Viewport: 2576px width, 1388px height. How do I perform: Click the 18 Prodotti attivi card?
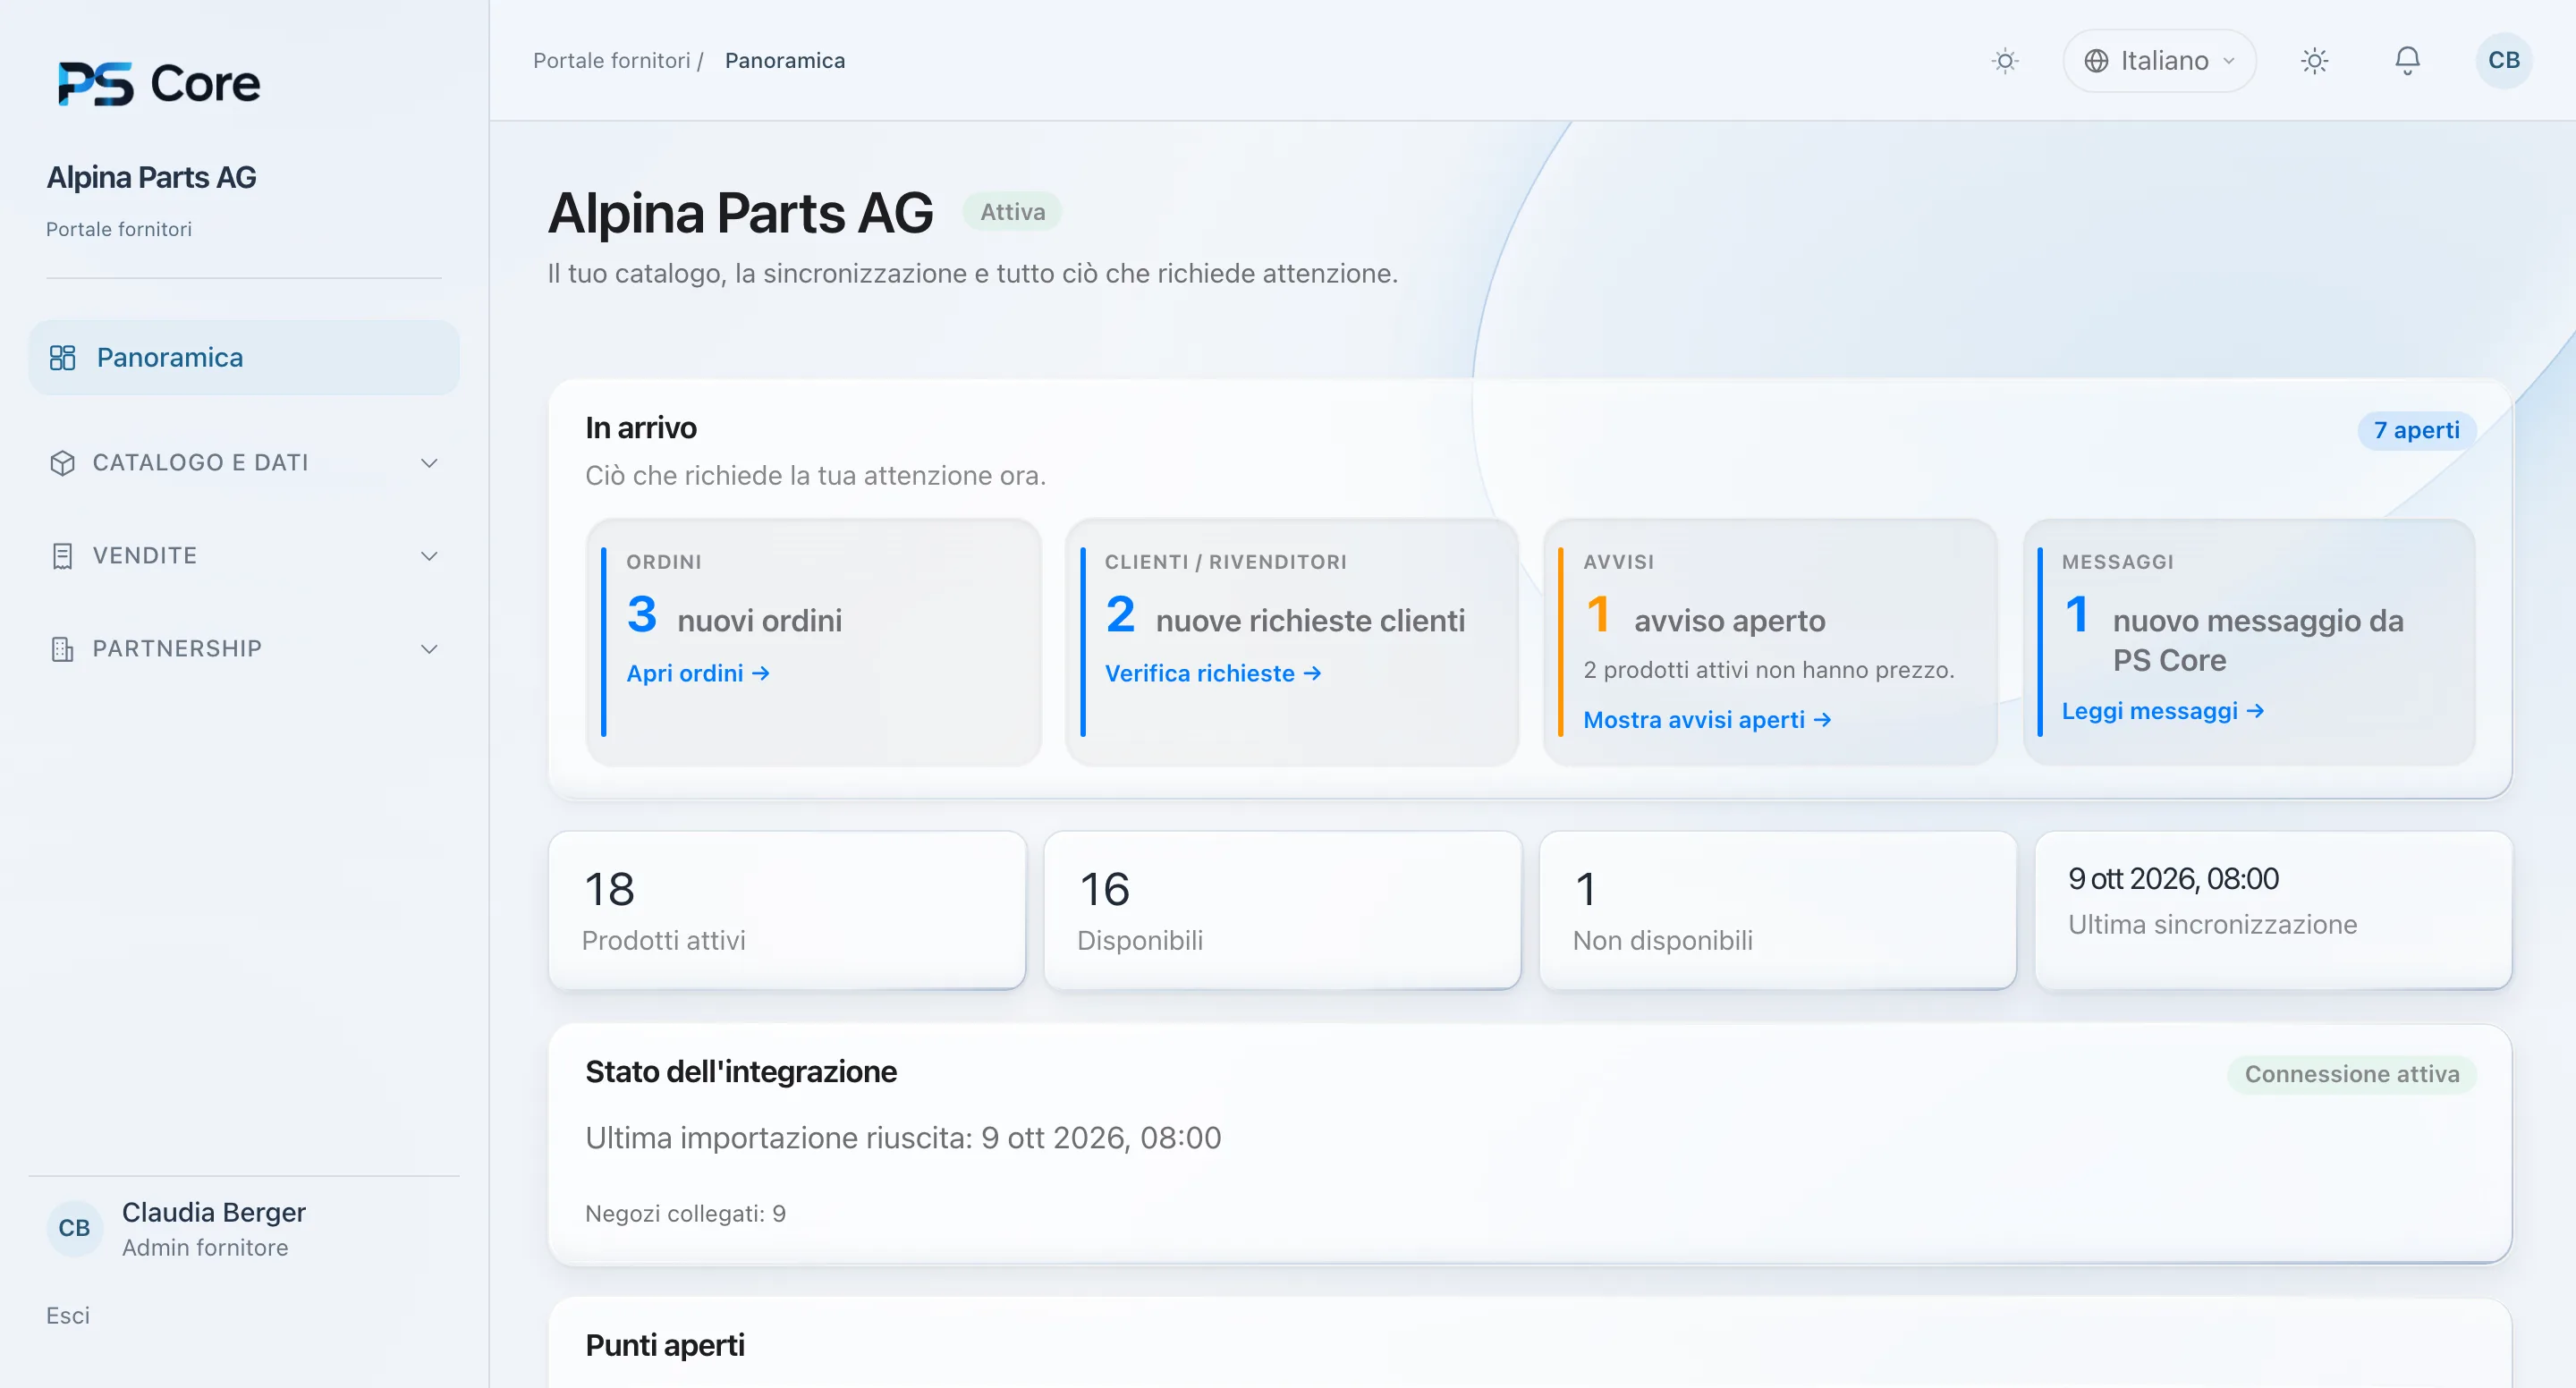[787, 910]
